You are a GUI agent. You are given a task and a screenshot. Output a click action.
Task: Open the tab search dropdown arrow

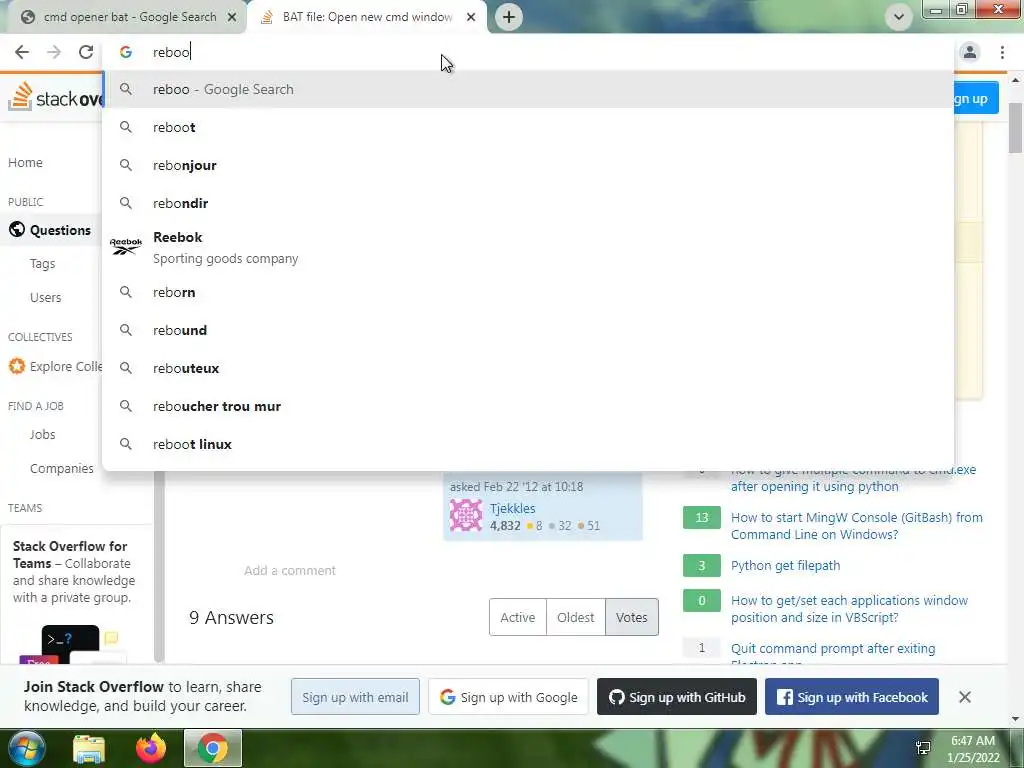click(x=899, y=17)
